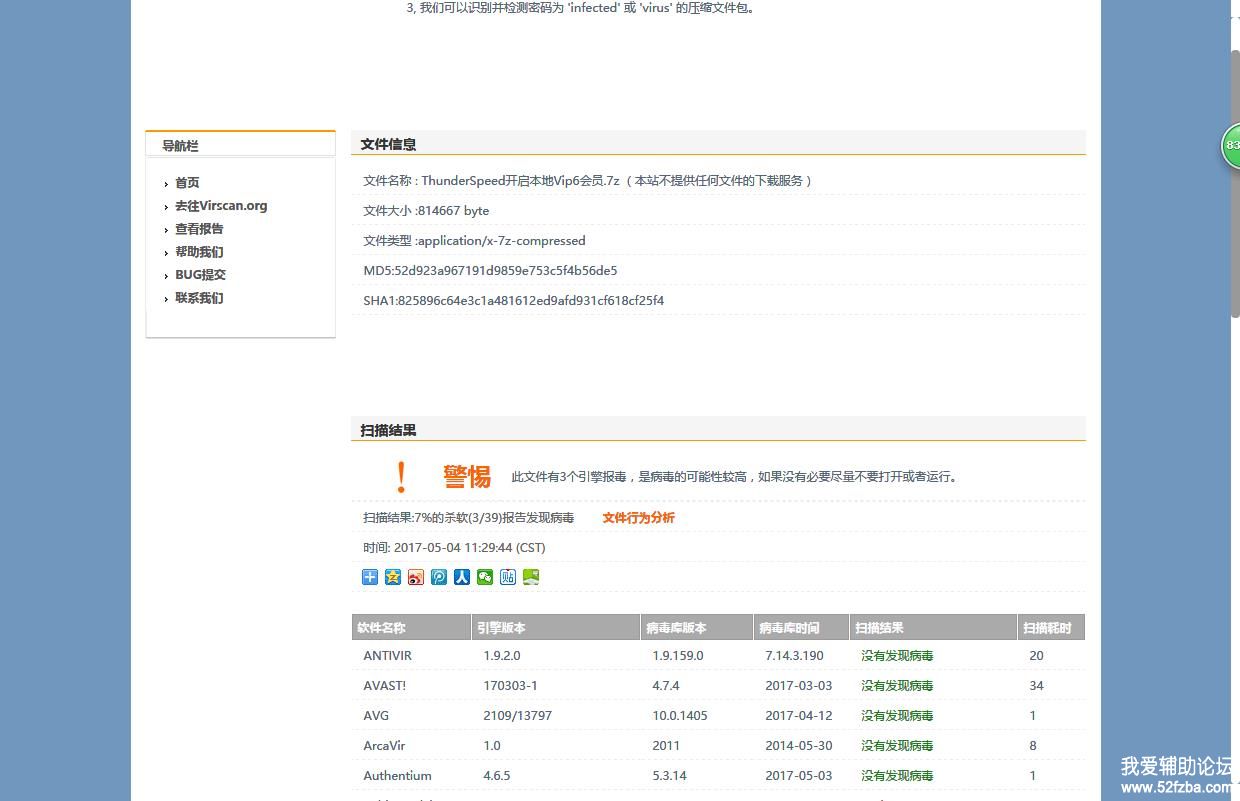Click the 7% (3/39) scan result summary
The width and height of the screenshot is (1240, 801).
[468, 518]
